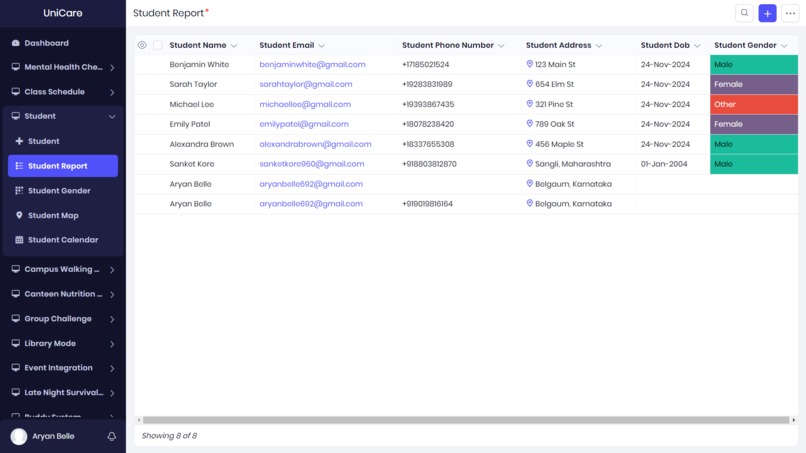Click location pin icon for Sangli, Maharashtra
806x453 pixels.
click(529, 163)
